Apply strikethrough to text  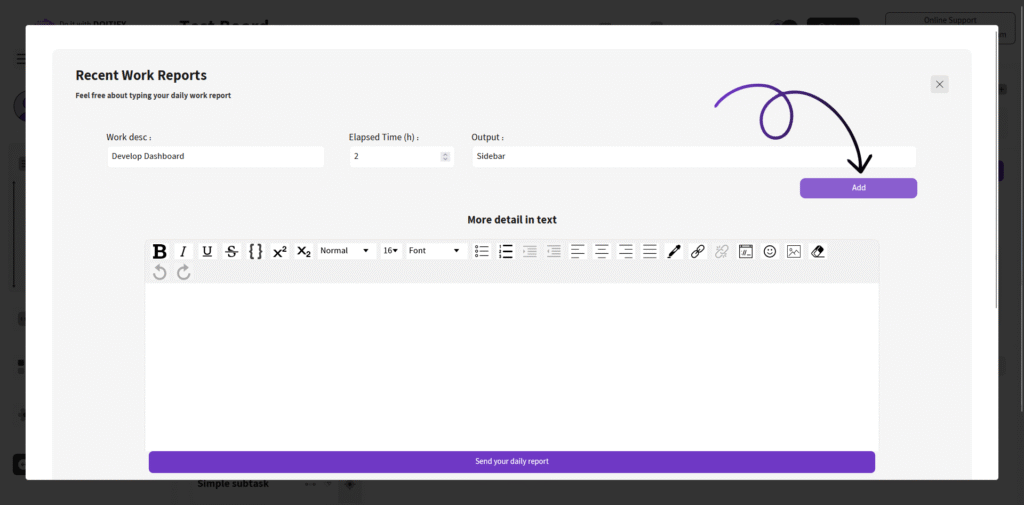(x=232, y=252)
